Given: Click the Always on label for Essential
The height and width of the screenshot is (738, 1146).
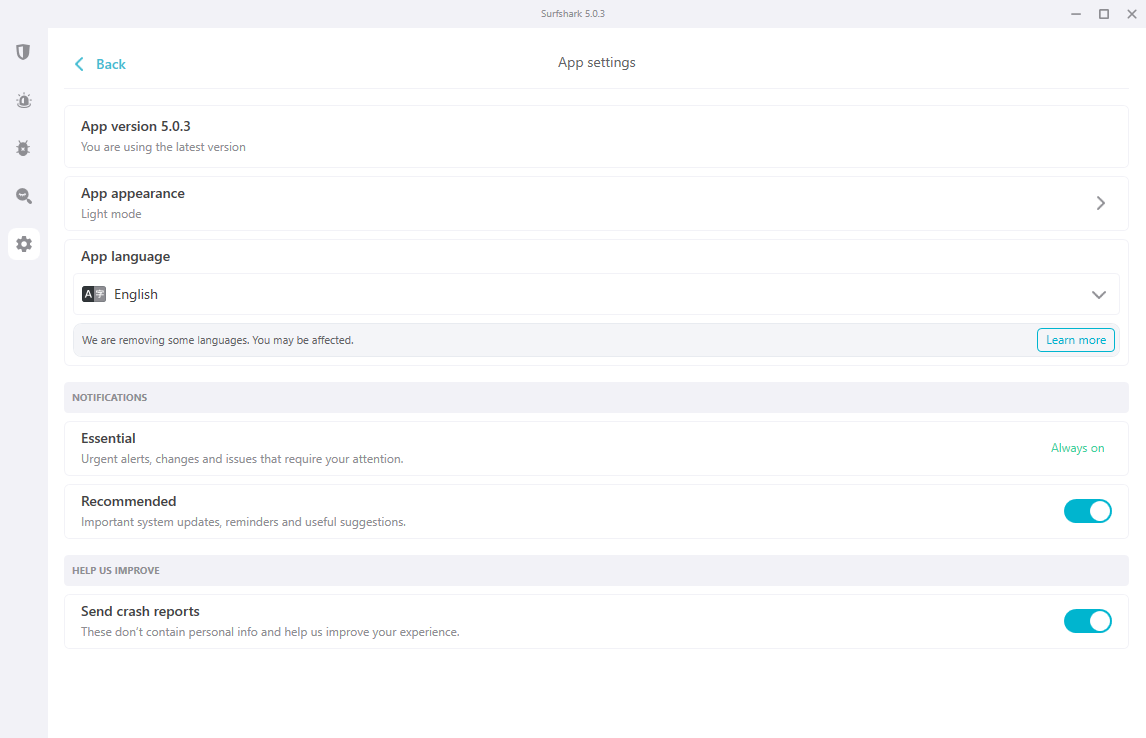Looking at the screenshot, I should coord(1077,448).
